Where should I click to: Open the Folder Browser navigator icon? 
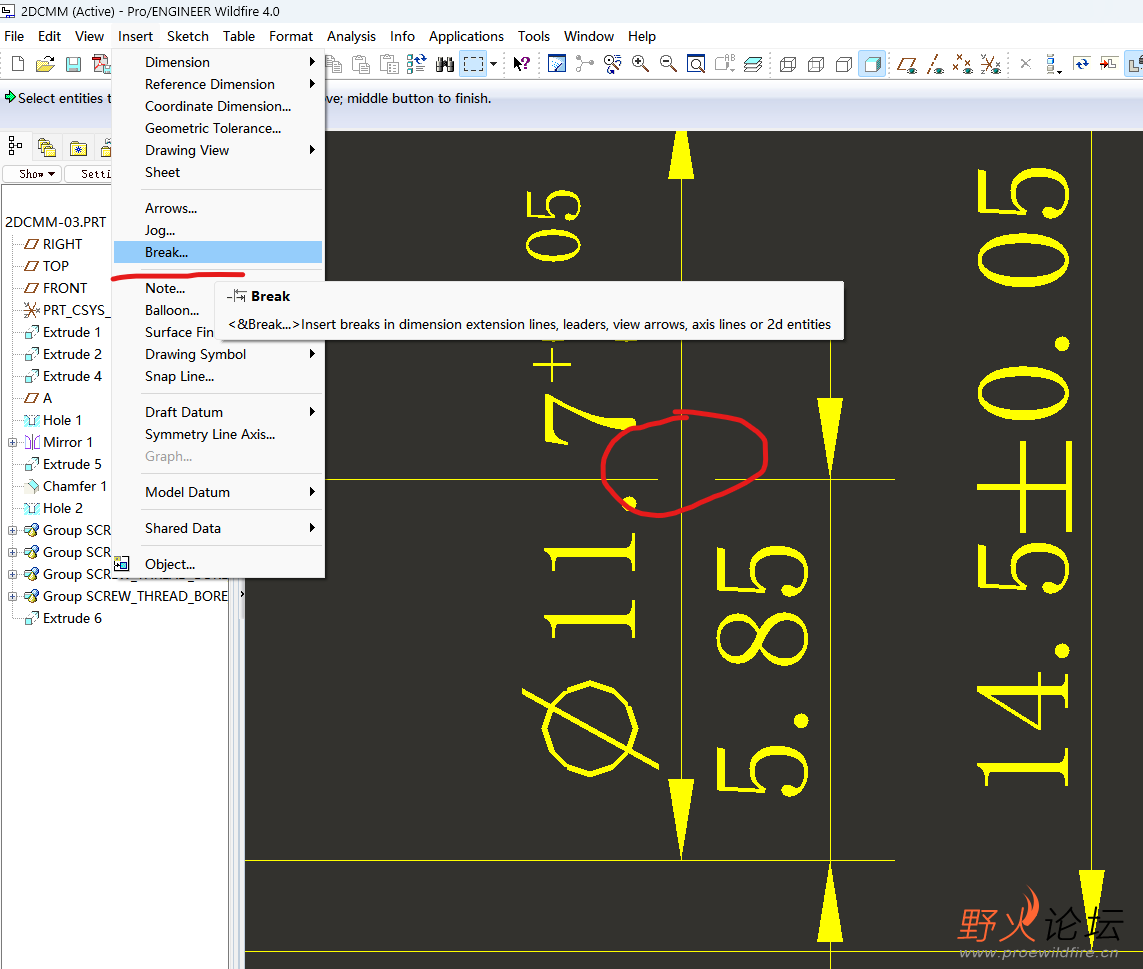pos(47,148)
